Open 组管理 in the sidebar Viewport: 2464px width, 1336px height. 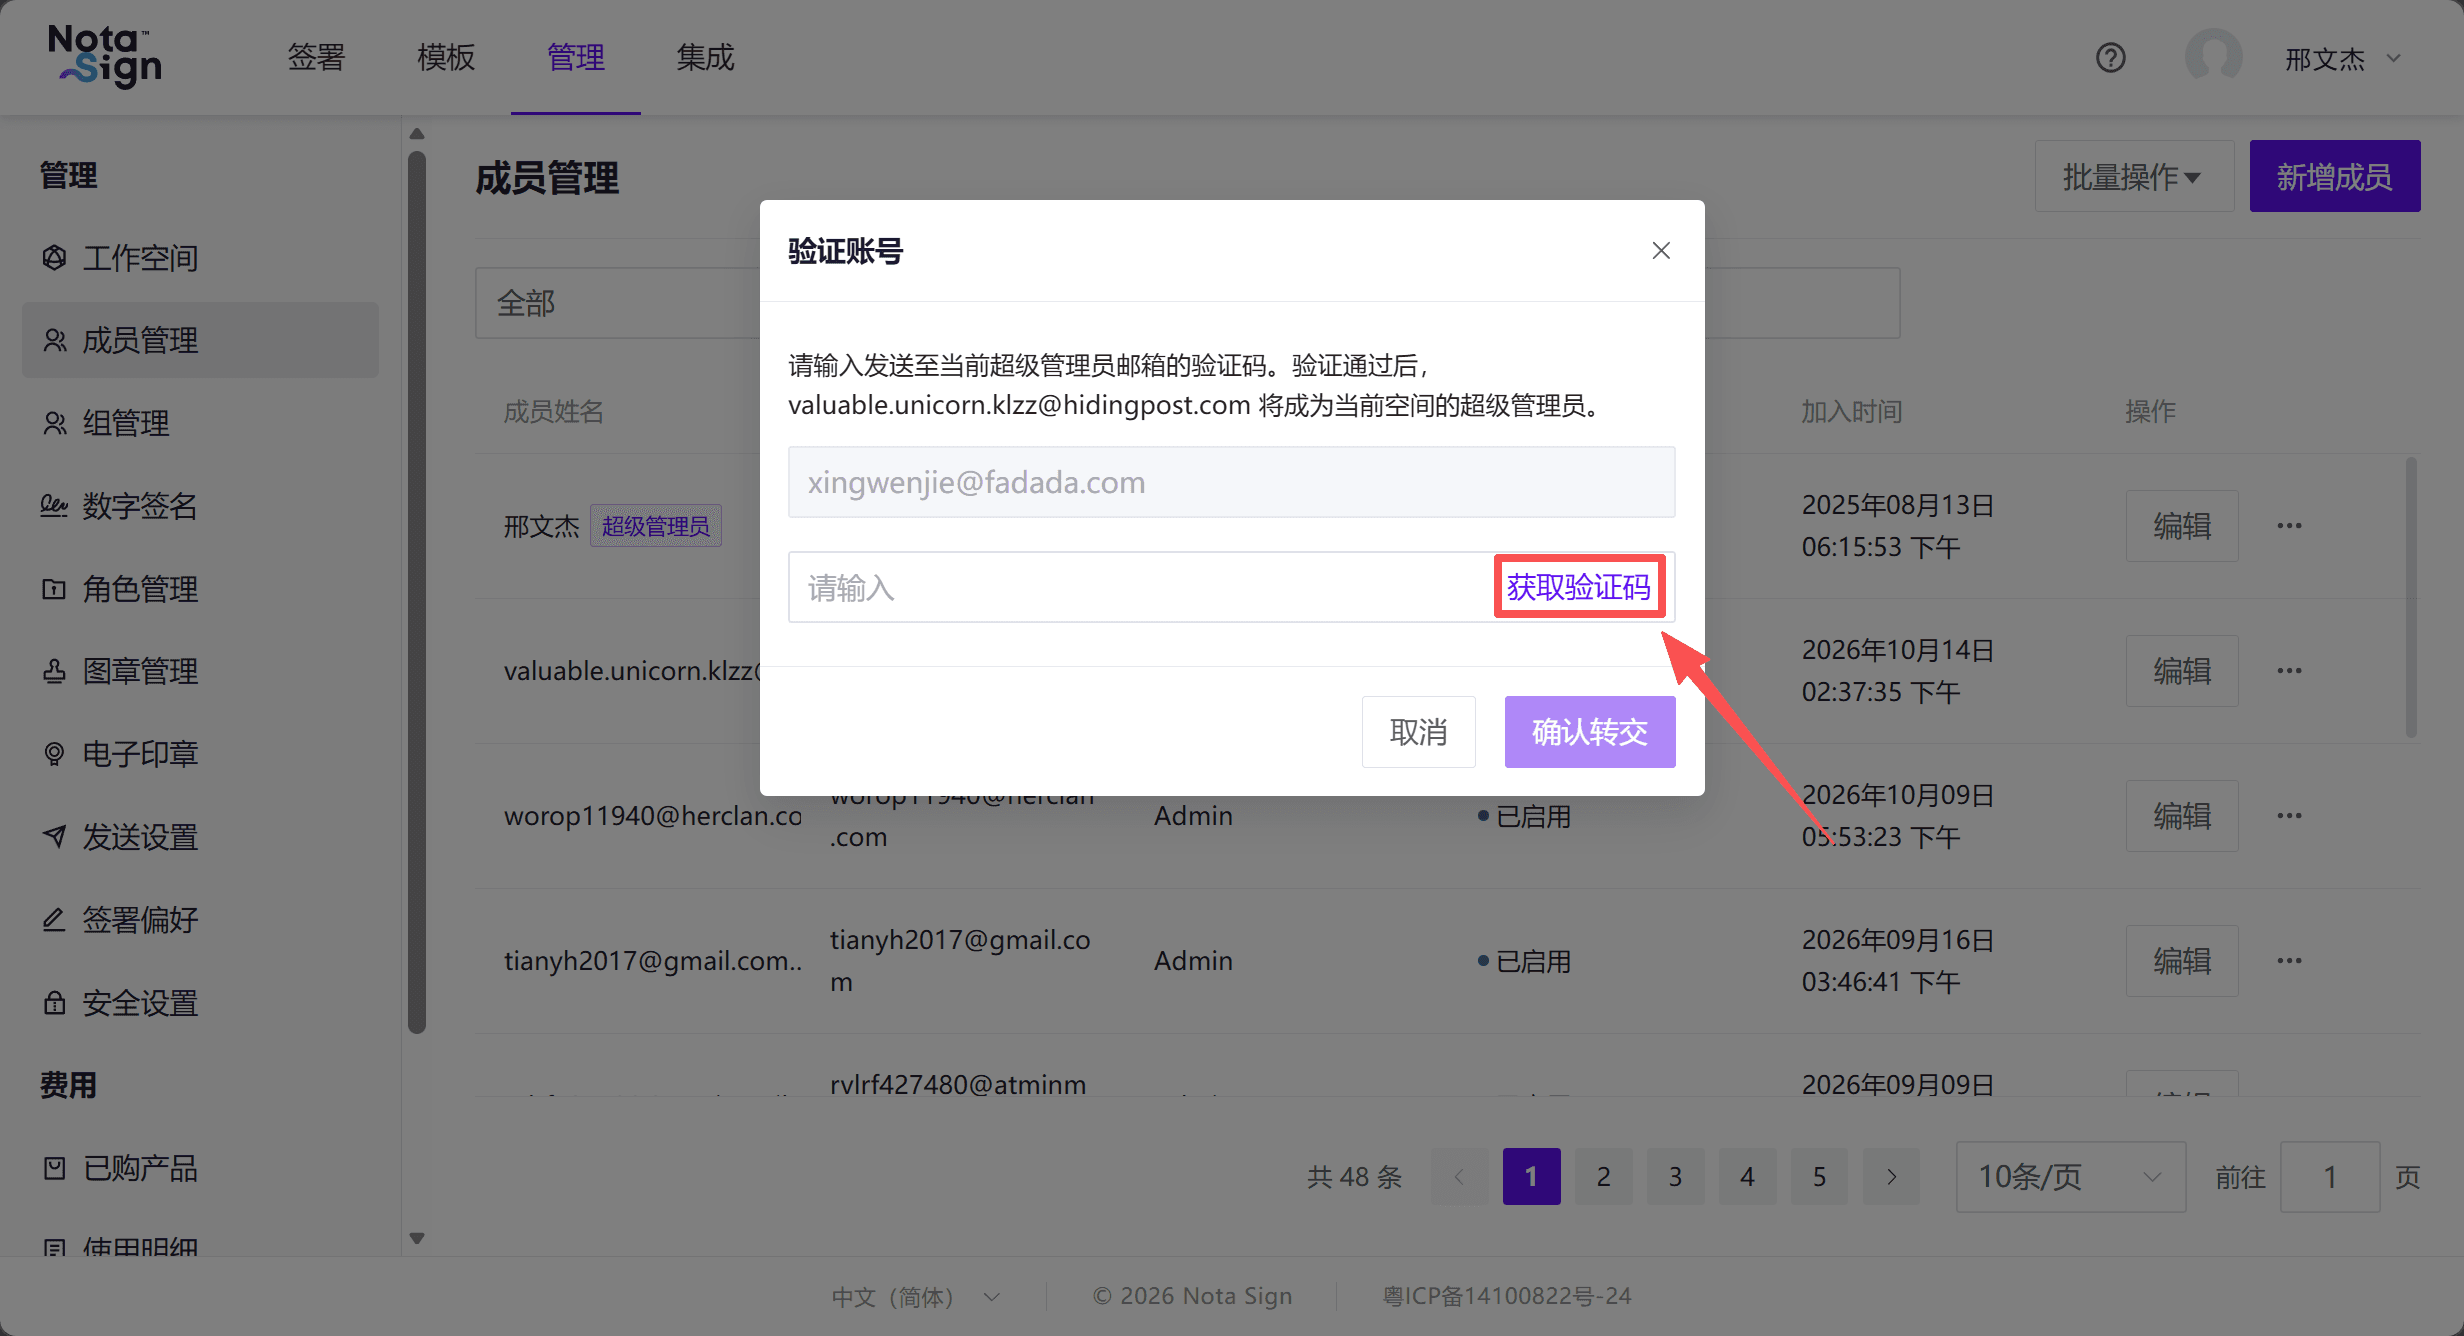(x=200, y=423)
